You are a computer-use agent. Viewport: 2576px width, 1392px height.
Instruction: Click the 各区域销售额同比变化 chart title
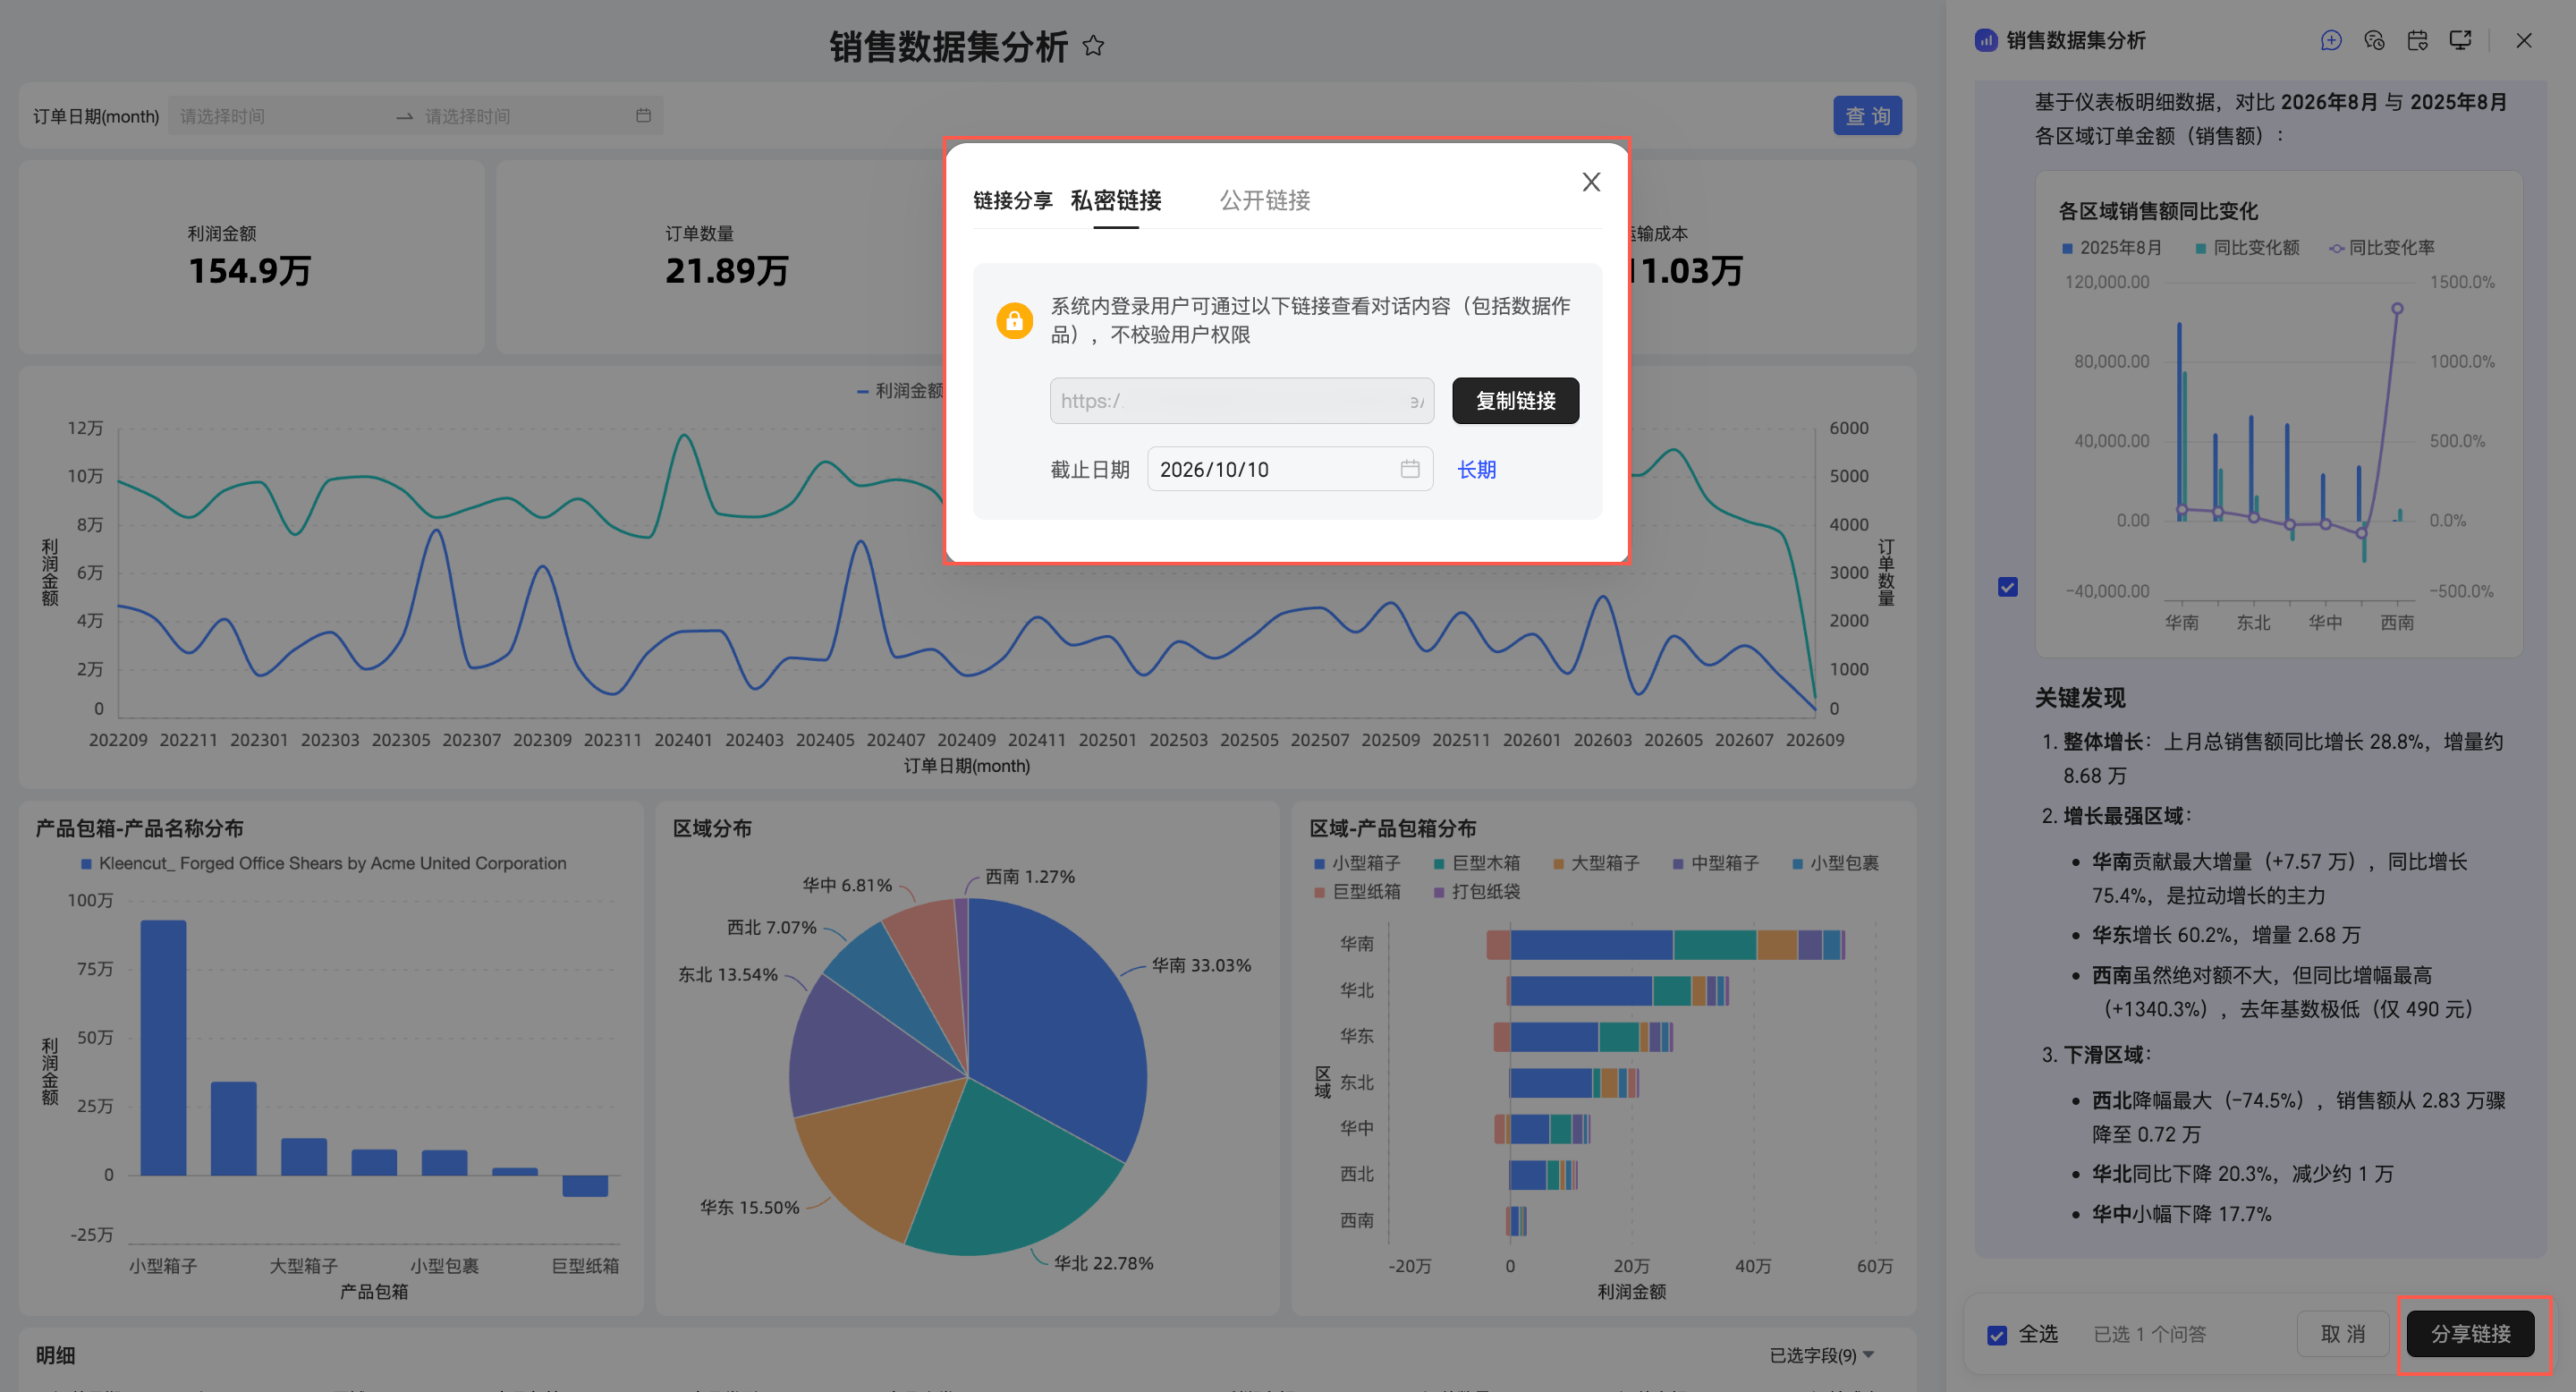coord(2158,211)
